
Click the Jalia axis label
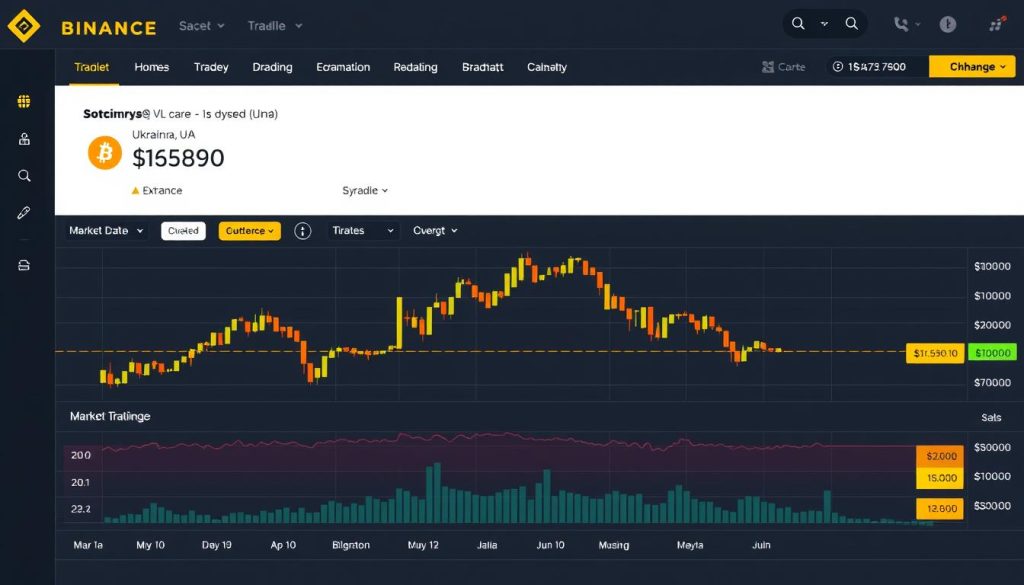(x=487, y=545)
